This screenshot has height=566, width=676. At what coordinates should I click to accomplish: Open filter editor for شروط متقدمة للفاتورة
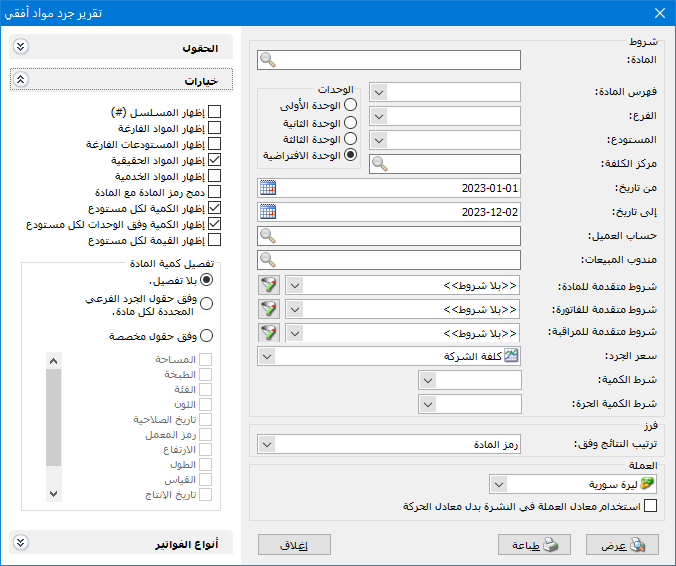point(269,309)
